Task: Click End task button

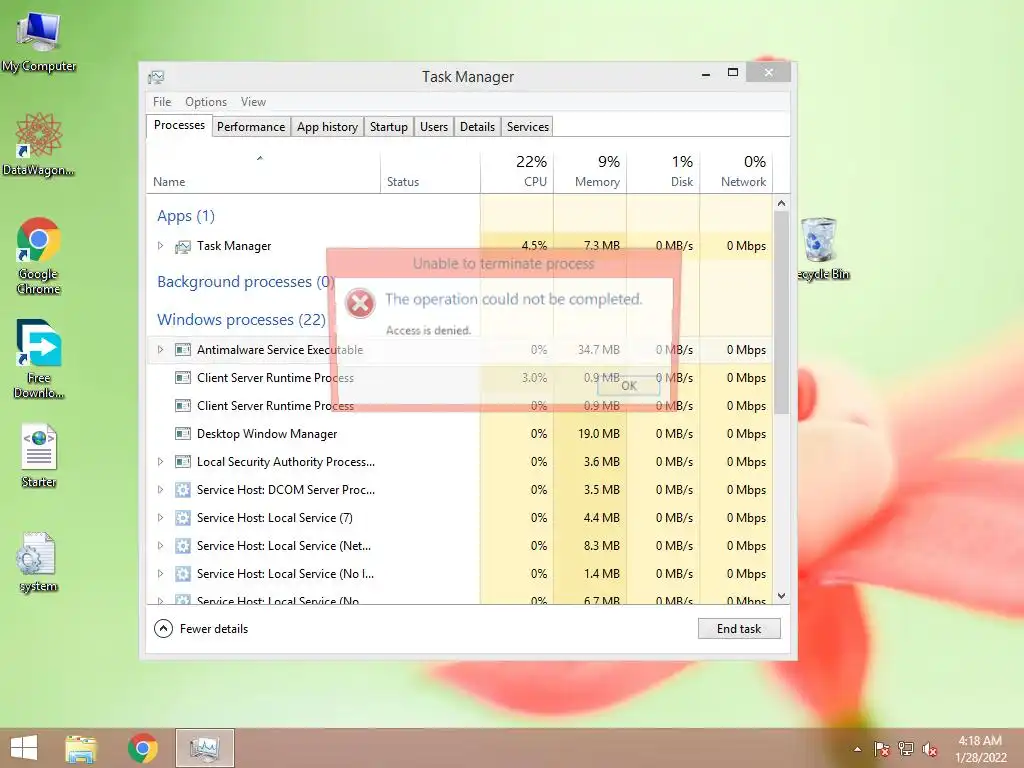Action: [739, 629]
